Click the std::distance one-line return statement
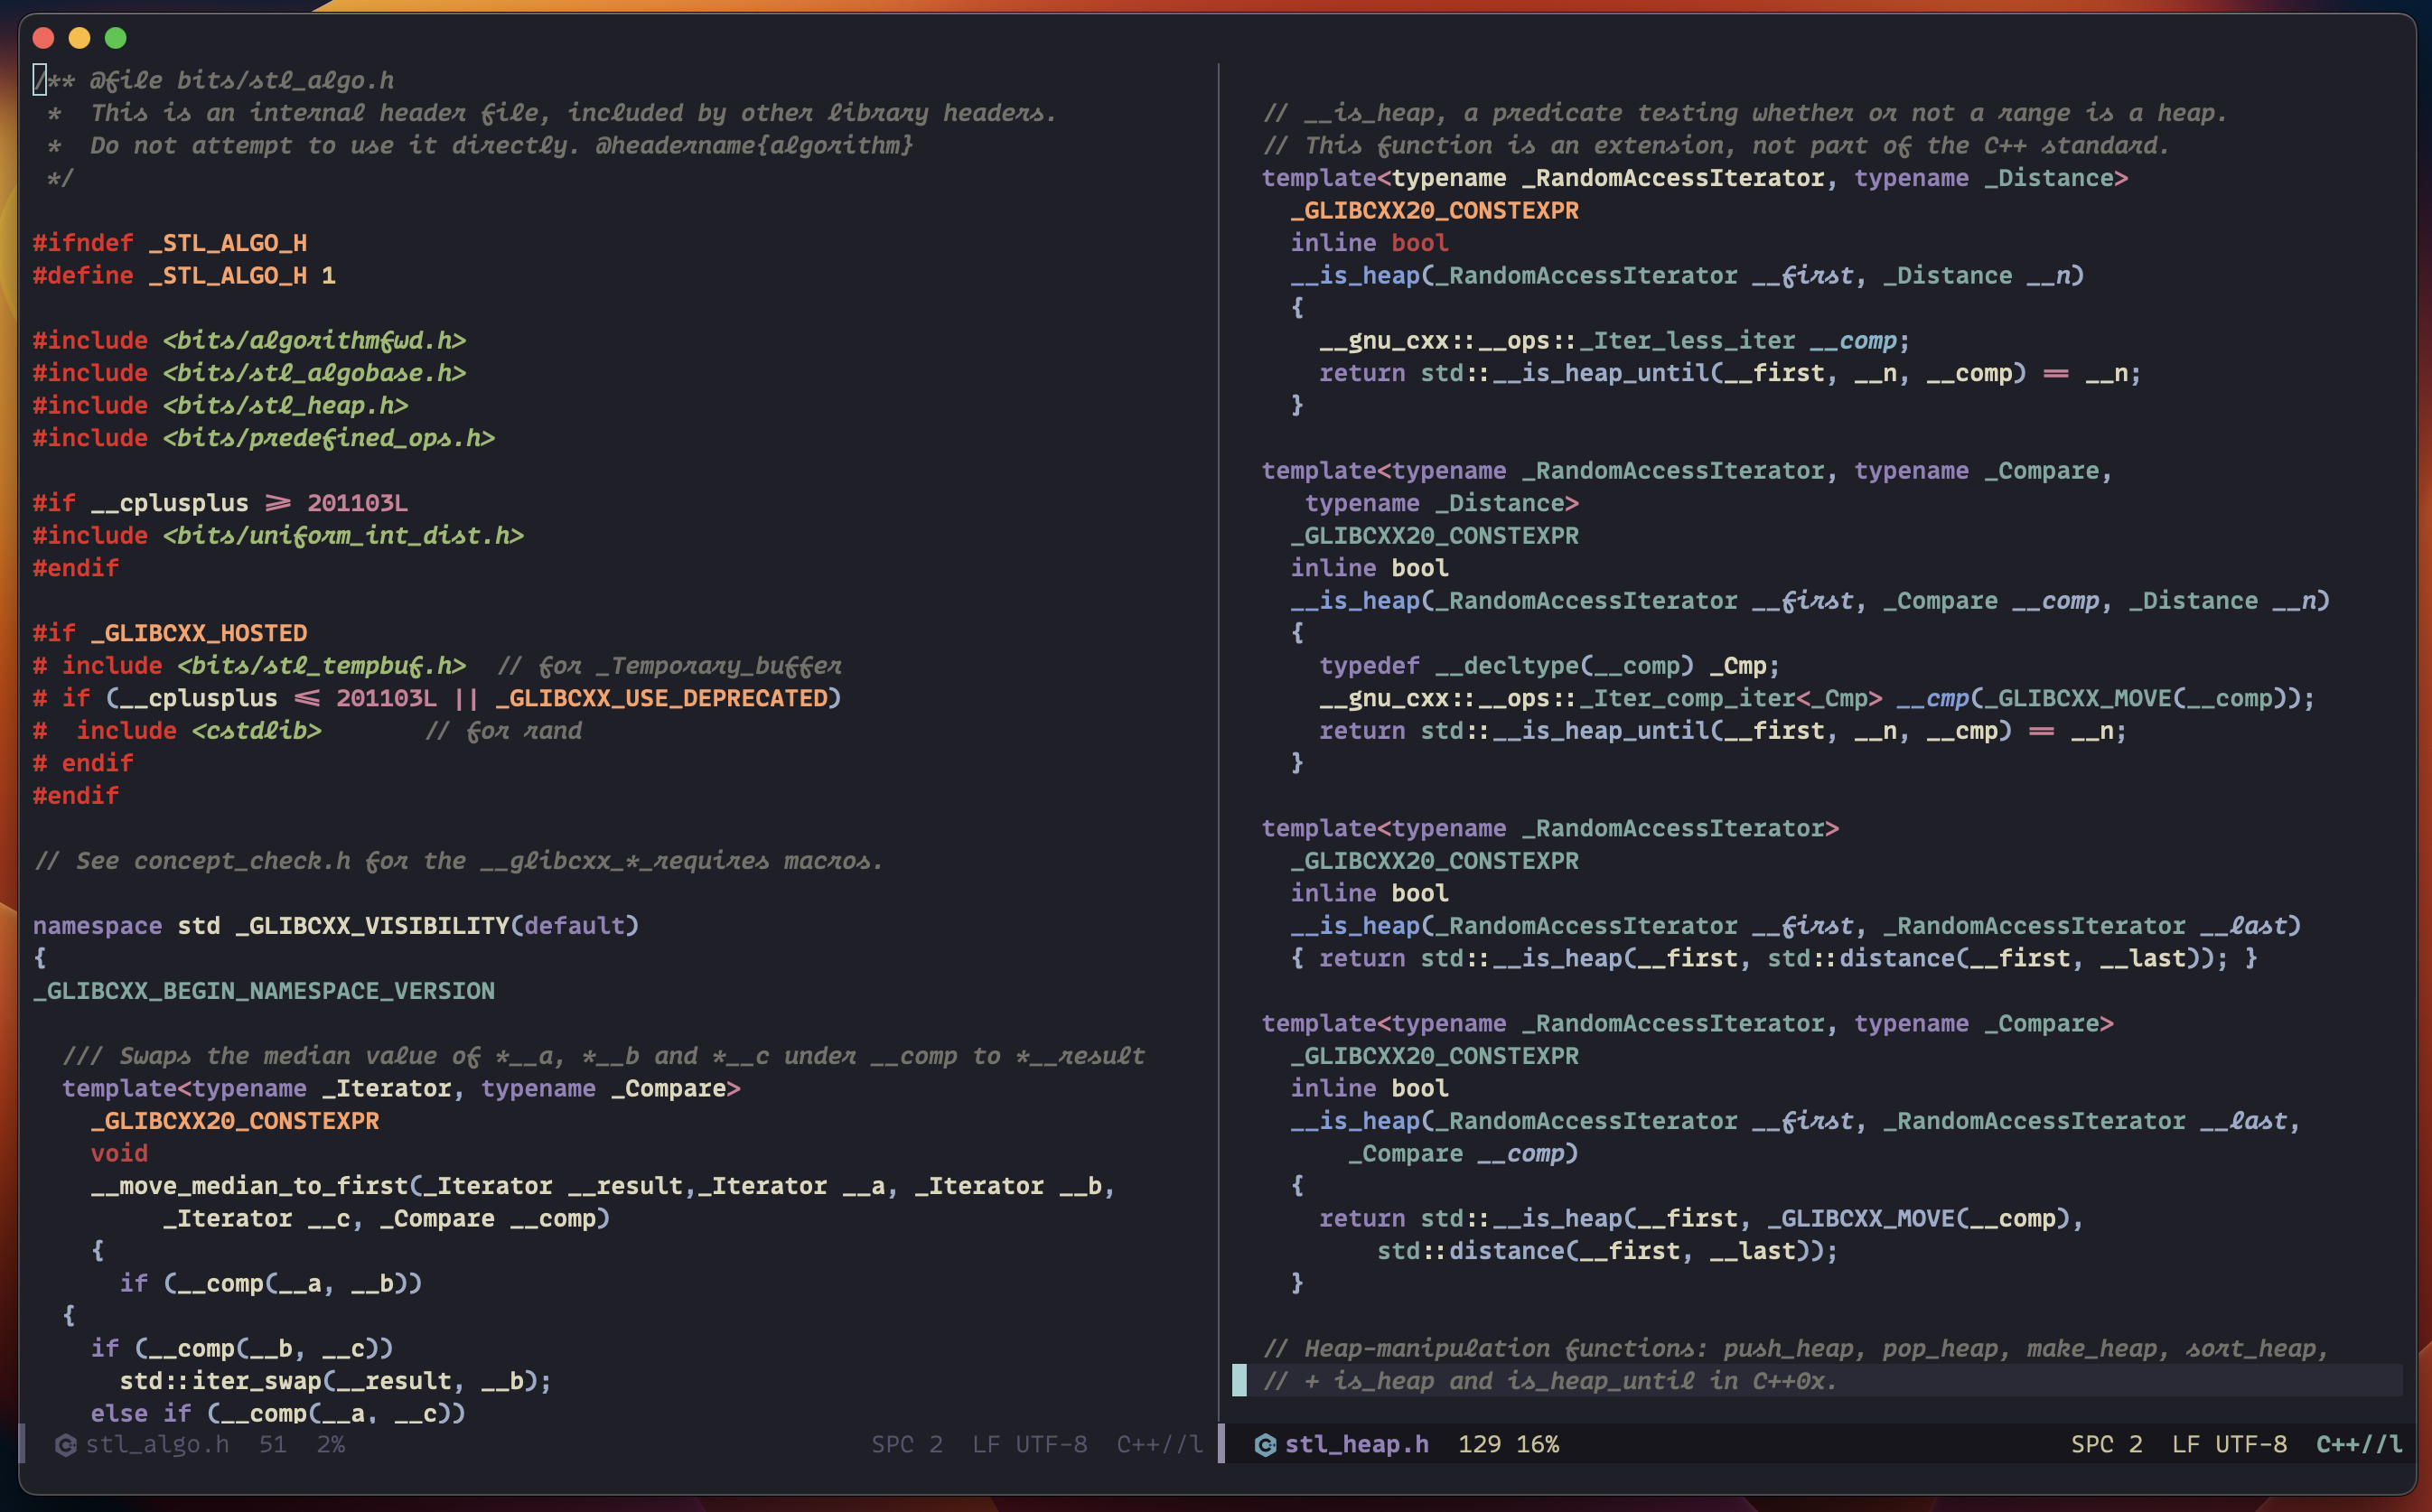2432x1512 pixels. click(x=1774, y=958)
